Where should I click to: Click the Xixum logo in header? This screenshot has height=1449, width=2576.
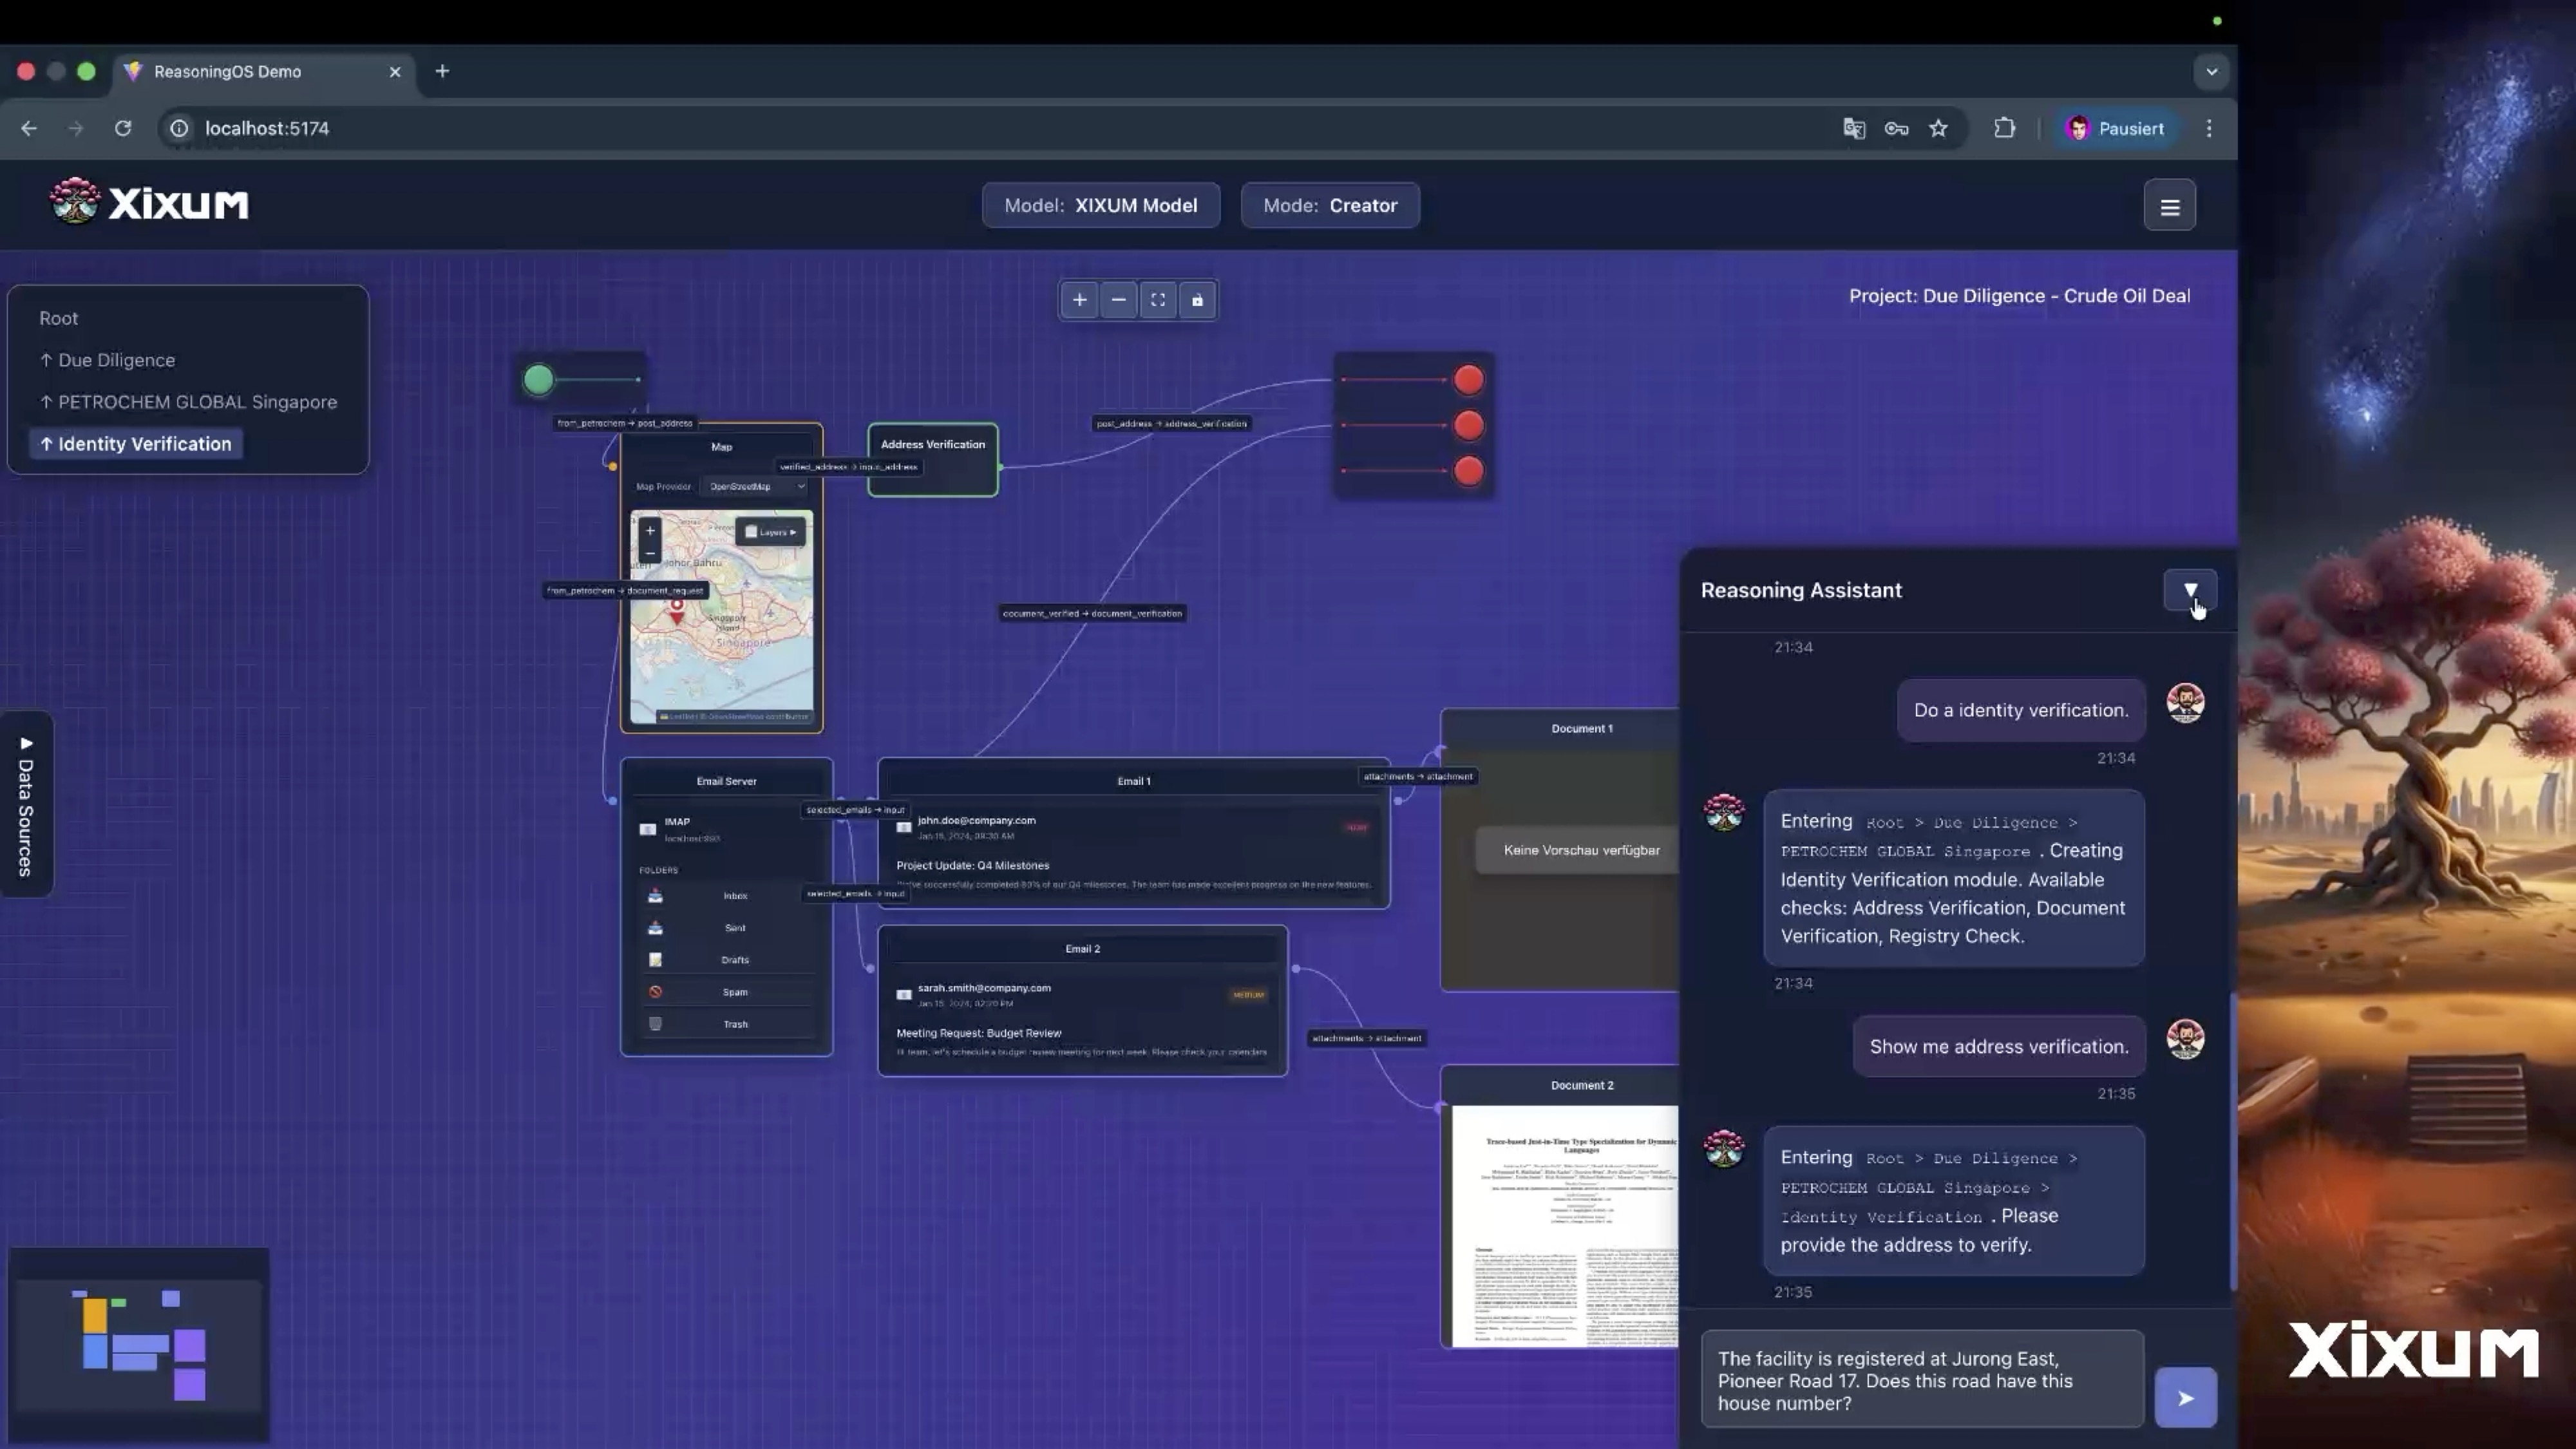149,203
